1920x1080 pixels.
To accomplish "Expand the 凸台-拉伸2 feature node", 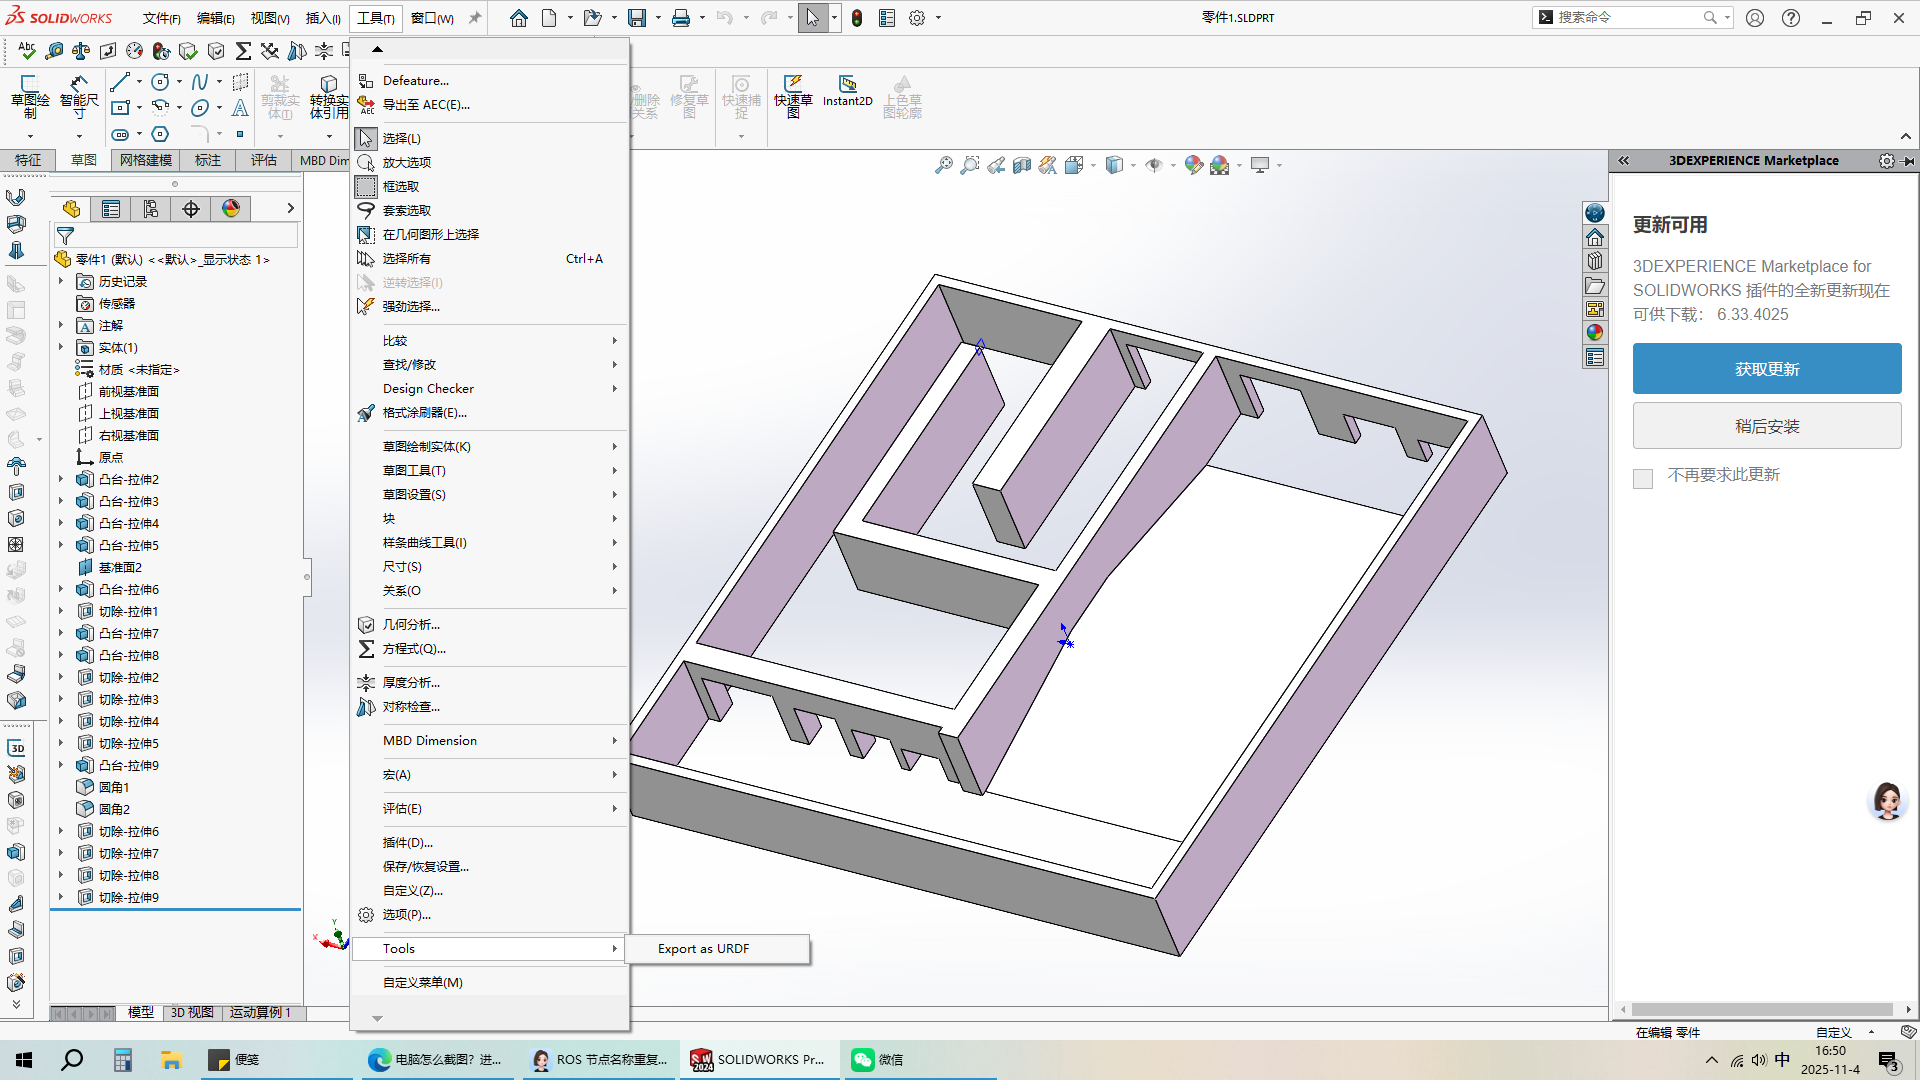I will pyautogui.click(x=61, y=479).
